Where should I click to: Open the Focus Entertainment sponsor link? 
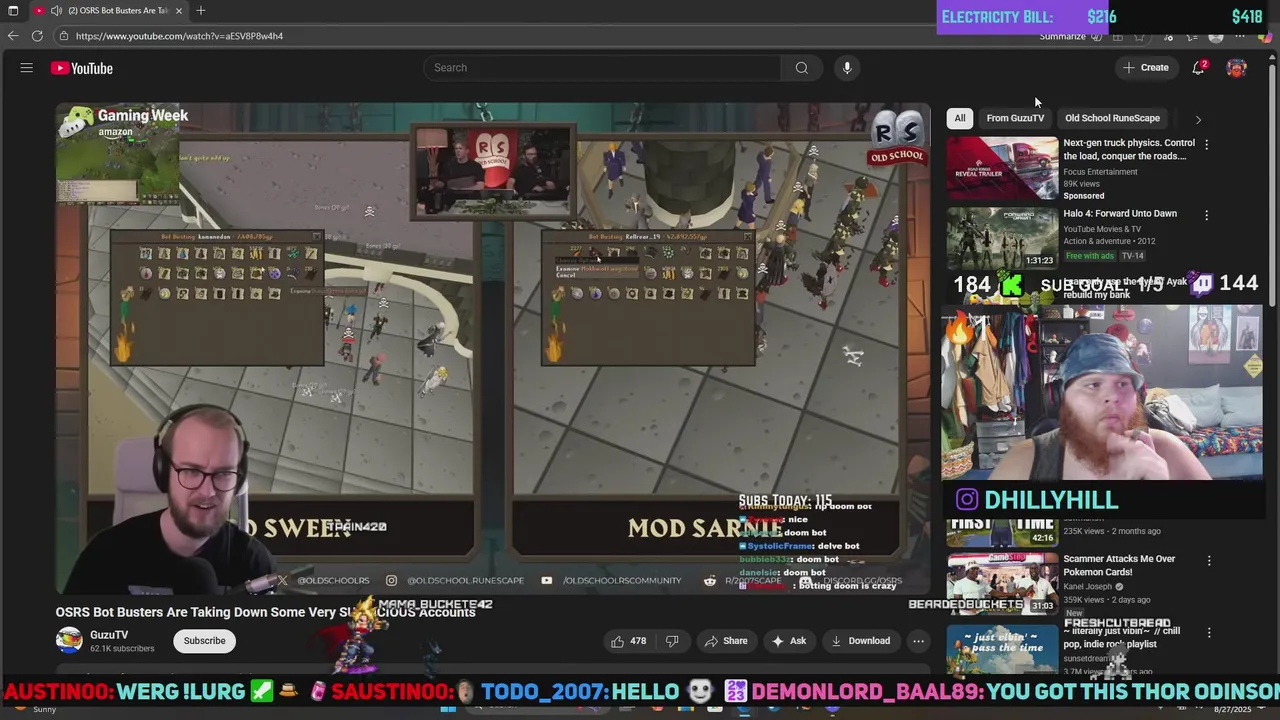[1100, 172]
